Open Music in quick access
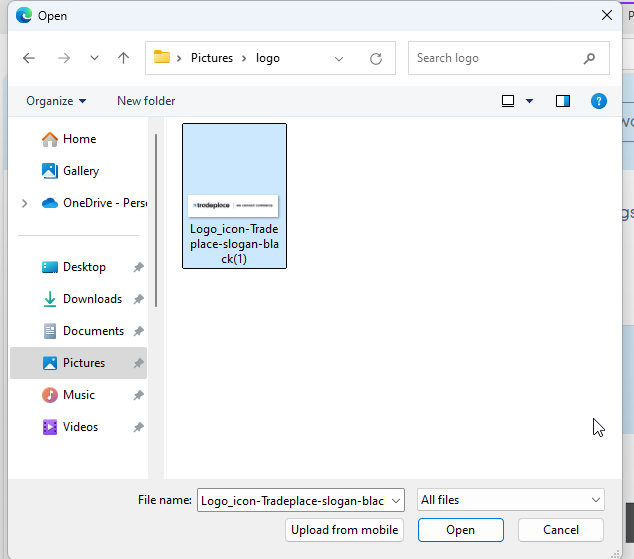This screenshot has width=634, height=559. click(x=78, y=394)
